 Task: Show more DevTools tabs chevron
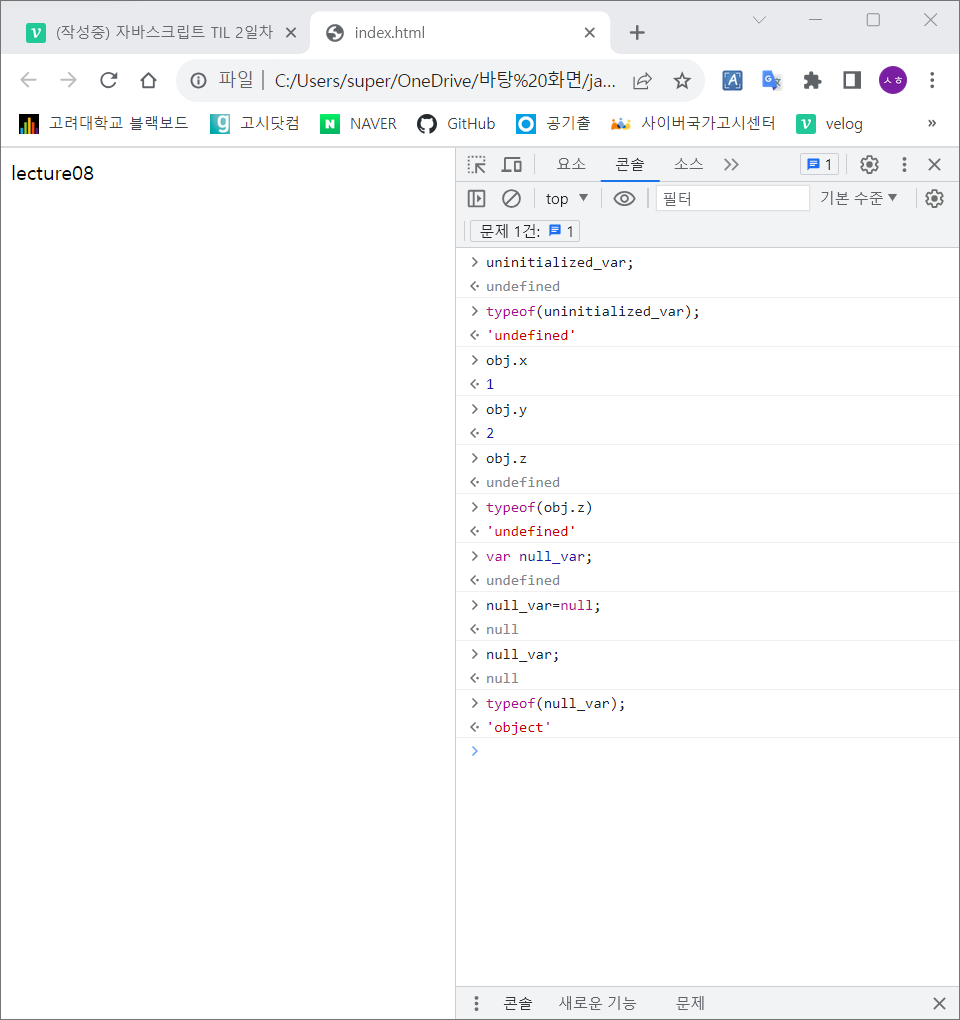731,165
